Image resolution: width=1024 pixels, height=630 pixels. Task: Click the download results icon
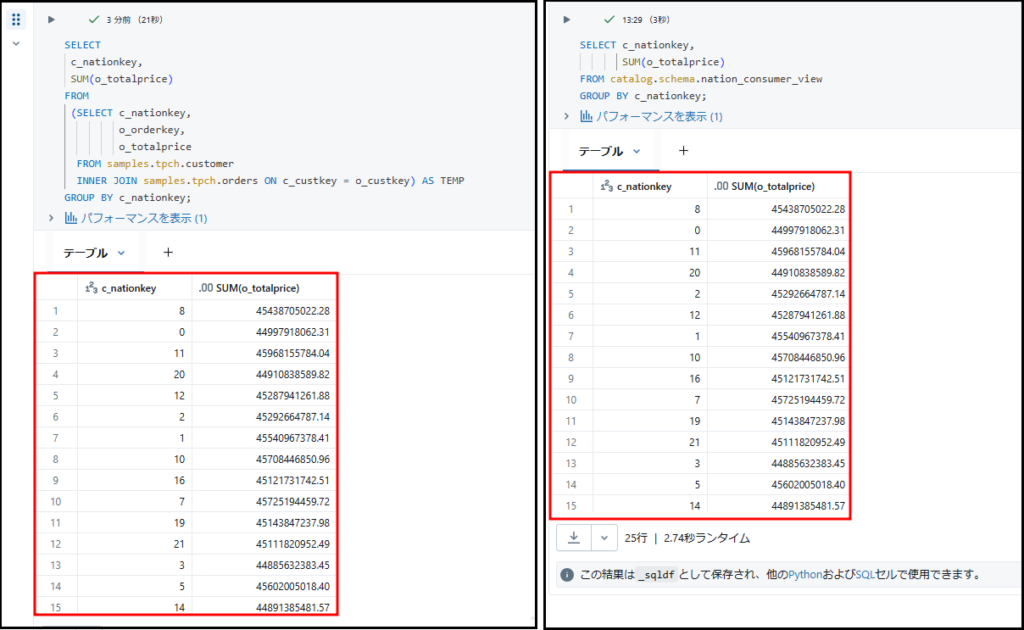click(574, 537)
